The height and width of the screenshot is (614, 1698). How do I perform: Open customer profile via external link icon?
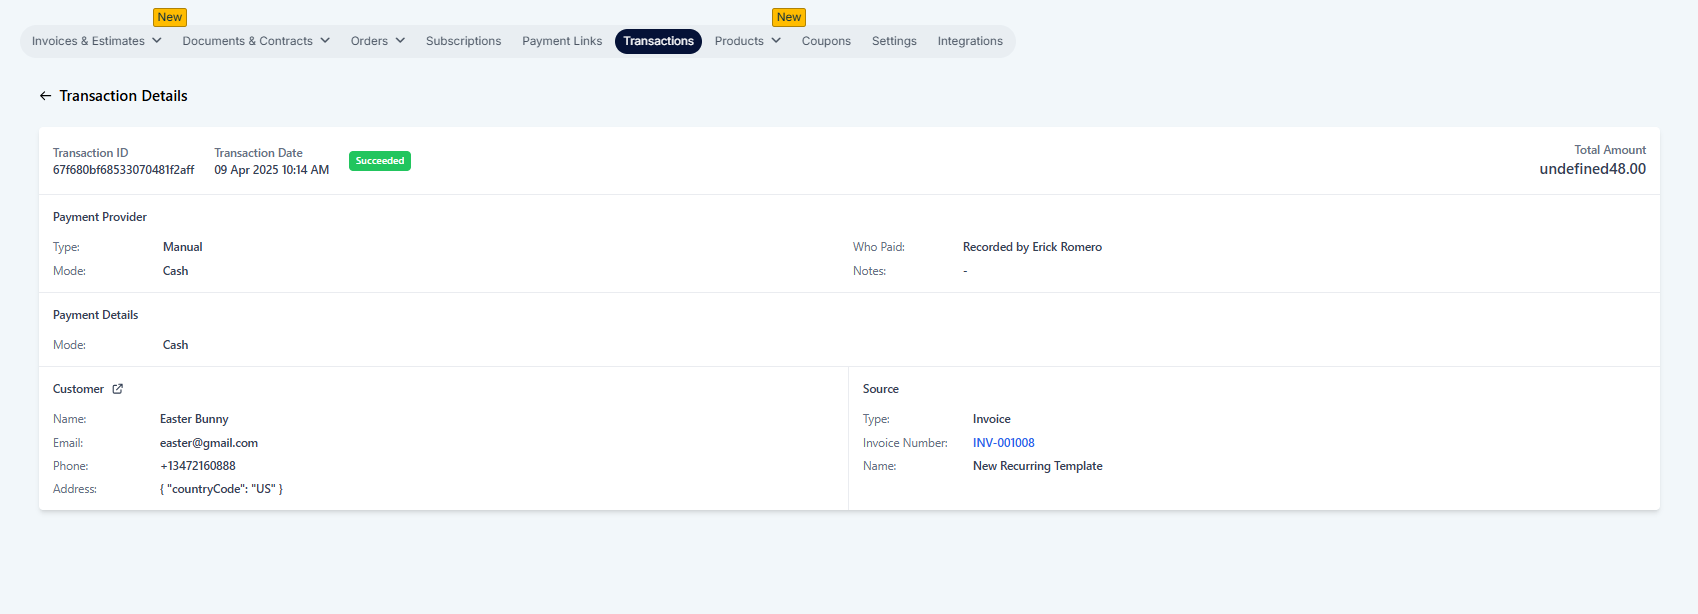(x=117, y=389)
